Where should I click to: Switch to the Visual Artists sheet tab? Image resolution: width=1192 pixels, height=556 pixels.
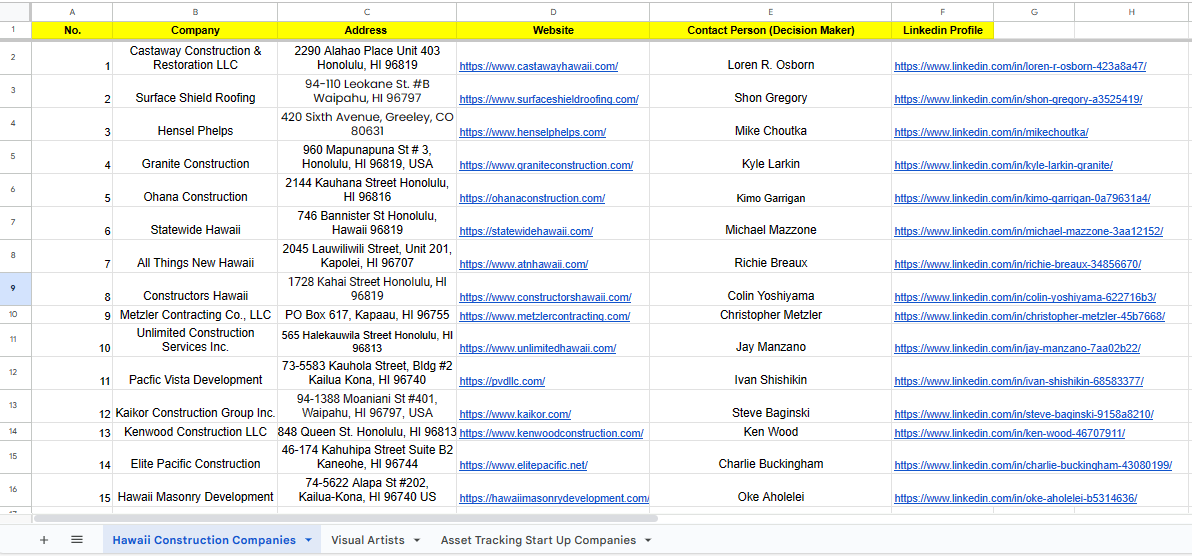[367, 540]
